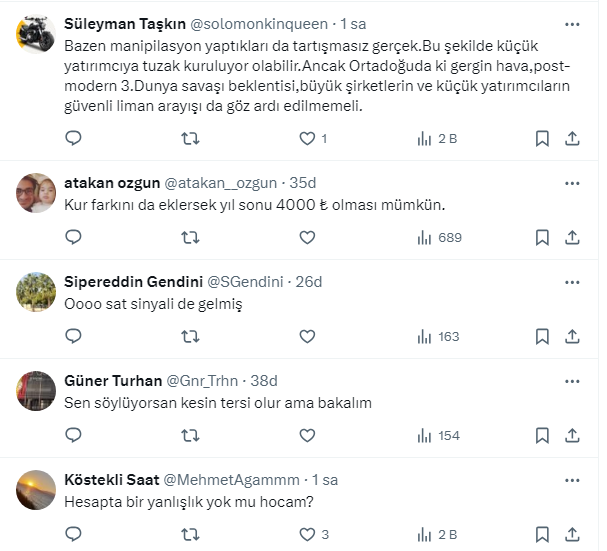Open Güner Turhan's profile avatar
The width and height of the screenshot is (607, 551).
click(37, 389)
